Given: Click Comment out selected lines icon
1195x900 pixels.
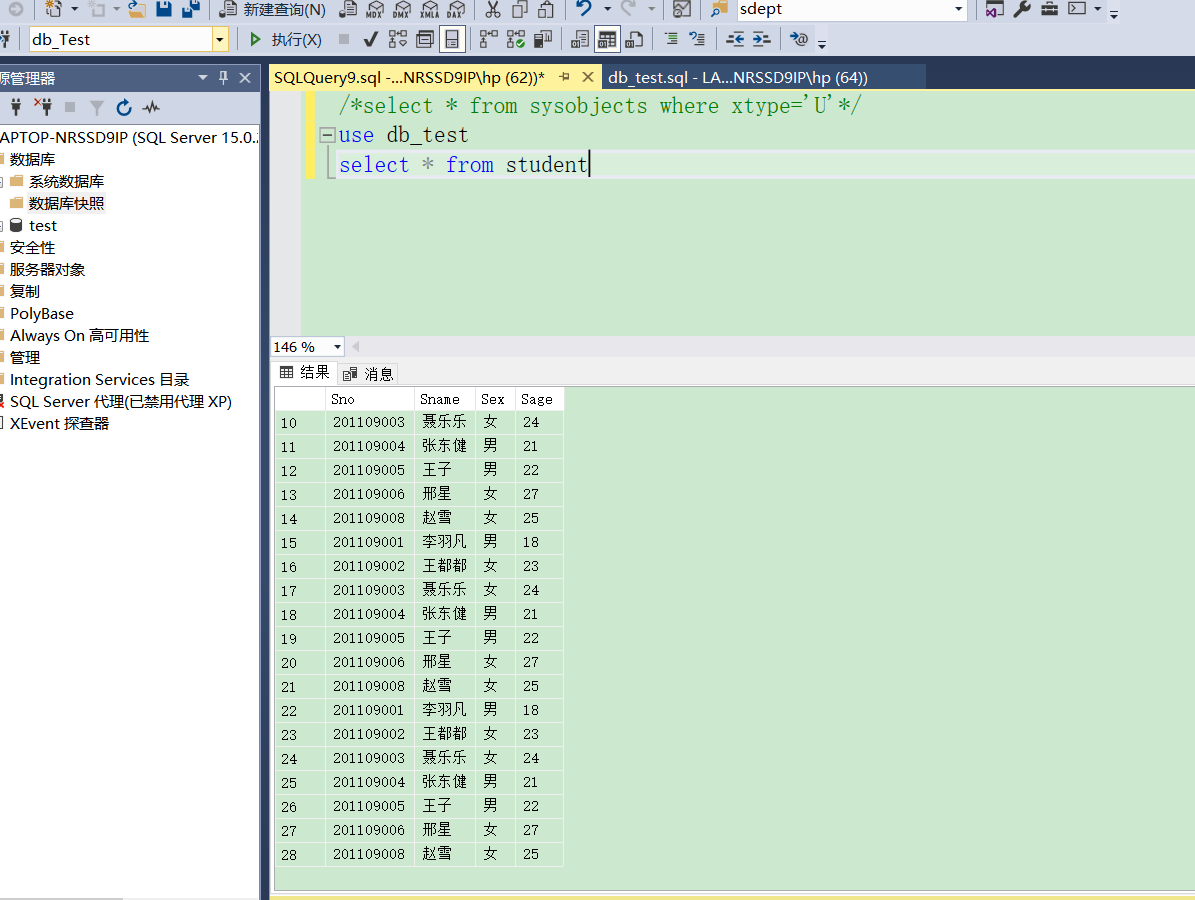Looking at the screenshot, I should tap(671, 39).
